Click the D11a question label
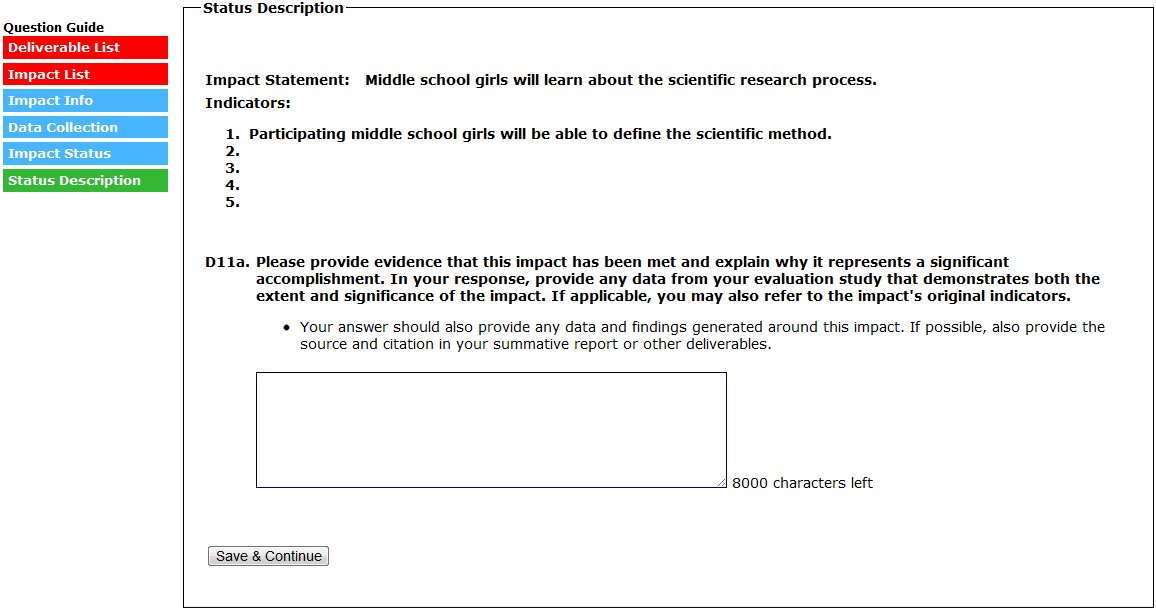1156x611 pixels. point(227,263)
